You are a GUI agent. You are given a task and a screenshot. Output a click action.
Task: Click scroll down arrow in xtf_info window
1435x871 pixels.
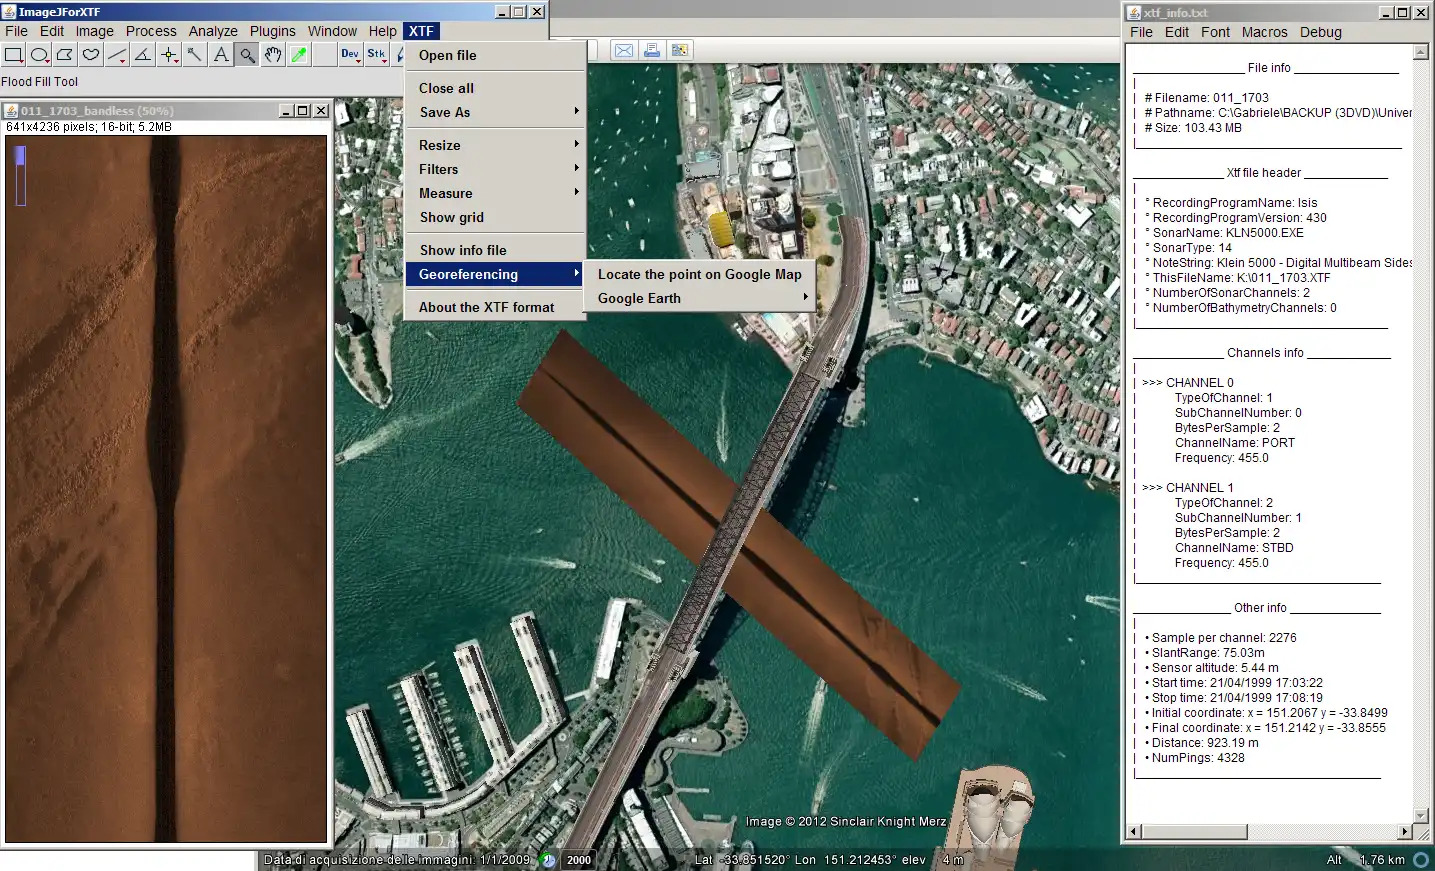click(x=1421, y=816)
